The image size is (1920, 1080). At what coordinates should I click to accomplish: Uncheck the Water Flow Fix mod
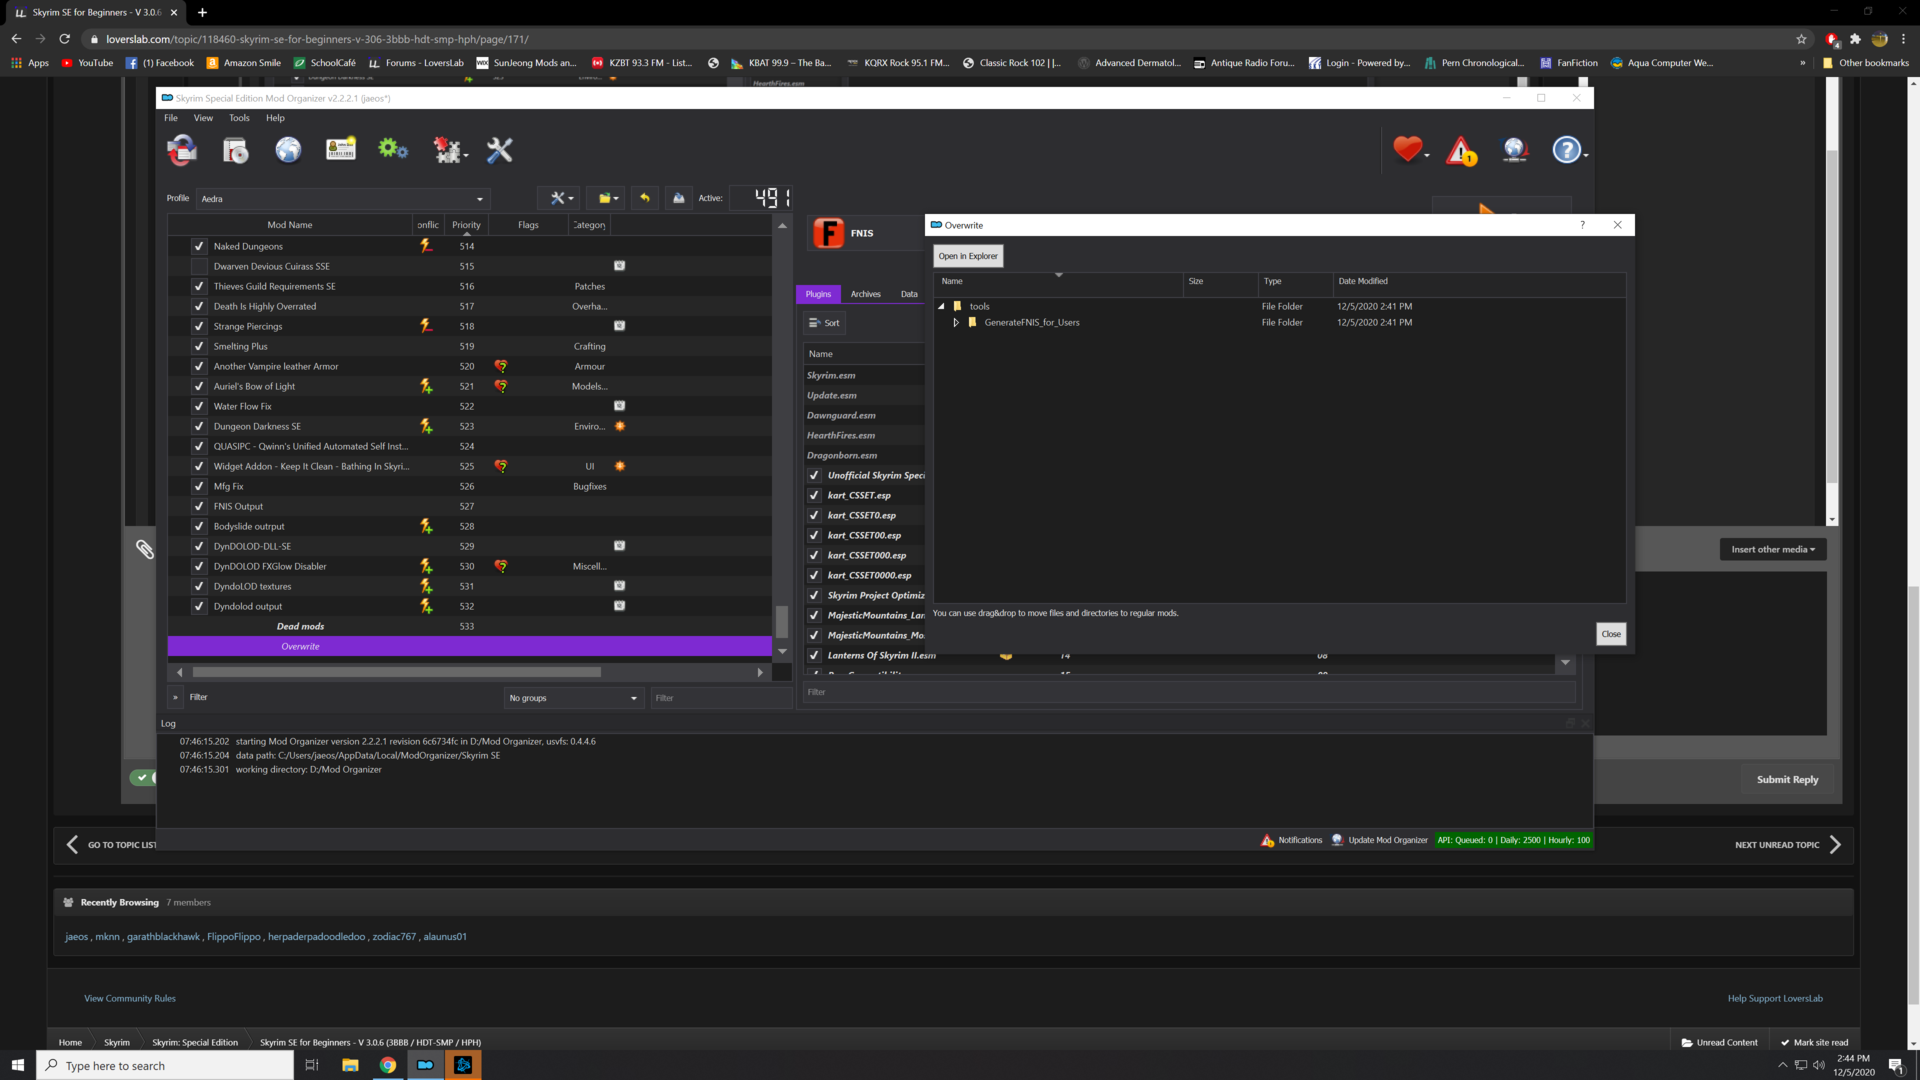(x=199, y=406)
